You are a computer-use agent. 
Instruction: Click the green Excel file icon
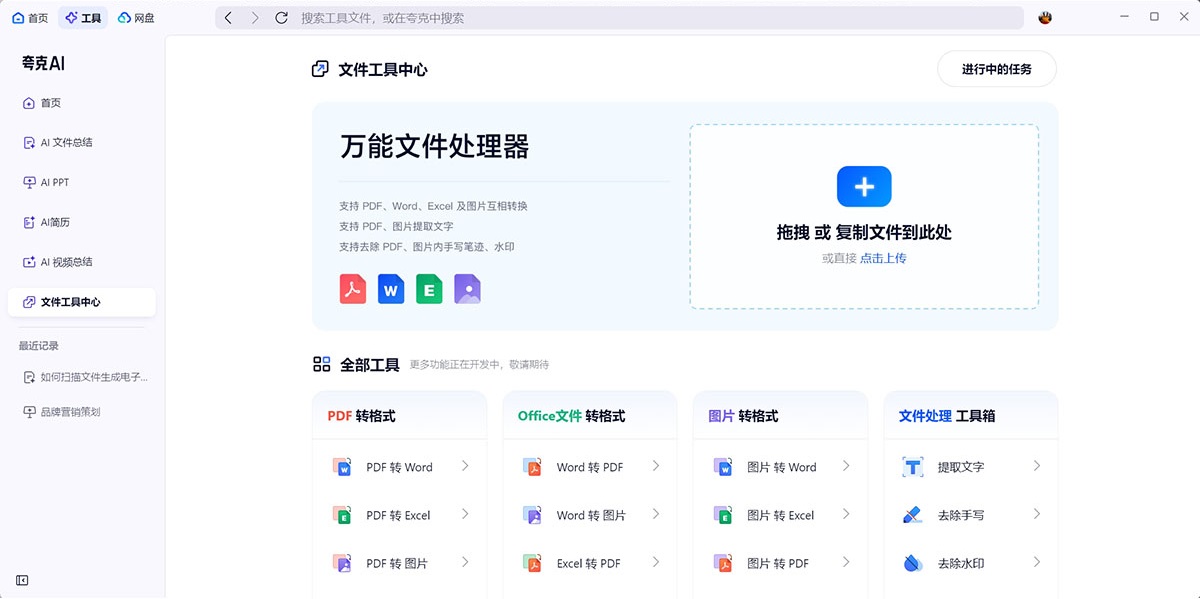tap(429, 289)
